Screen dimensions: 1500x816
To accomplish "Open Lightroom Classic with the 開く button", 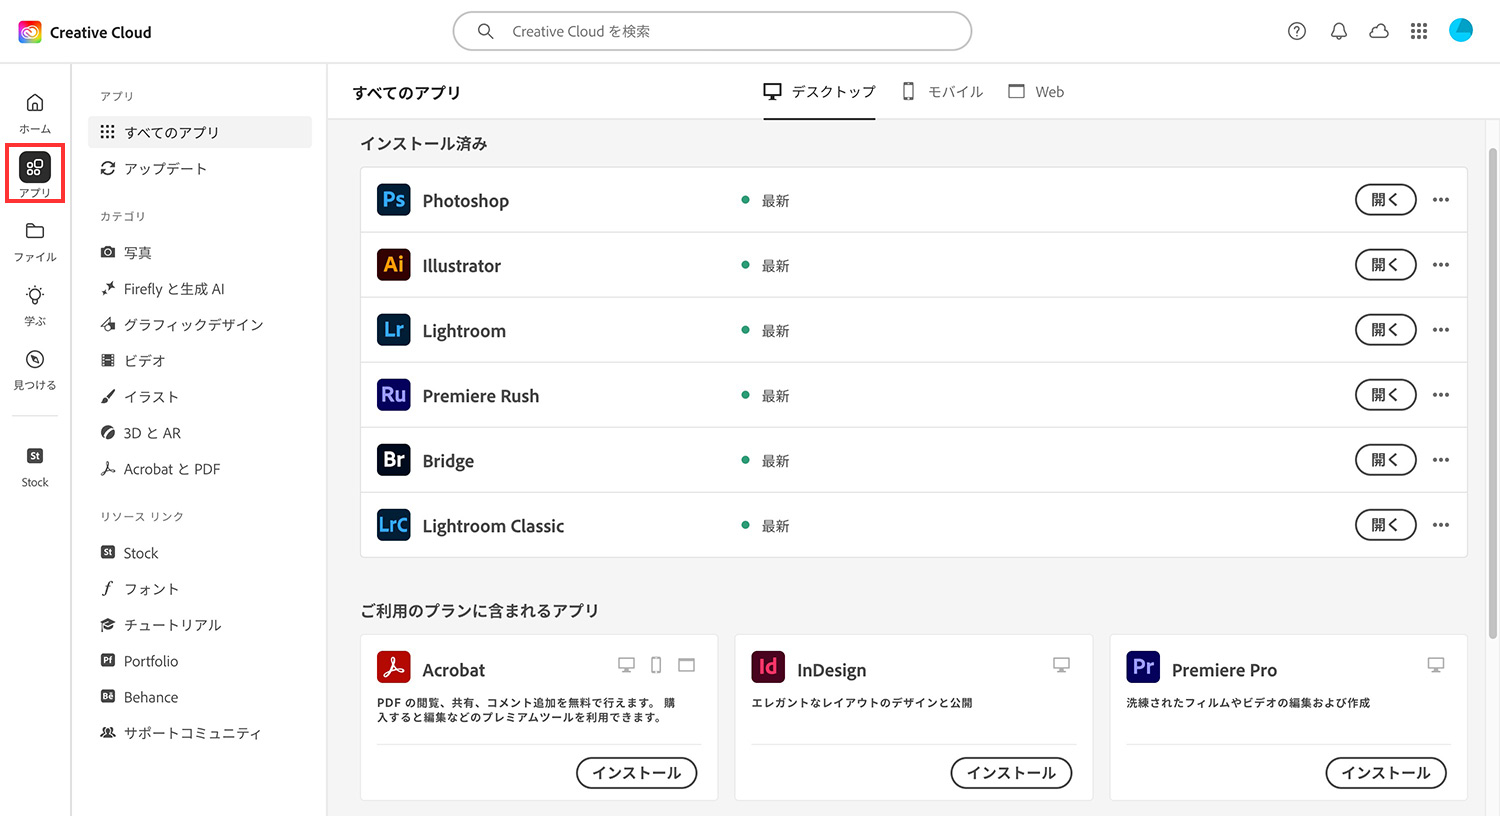I will pyautogui.click(x=1385, y=525).
